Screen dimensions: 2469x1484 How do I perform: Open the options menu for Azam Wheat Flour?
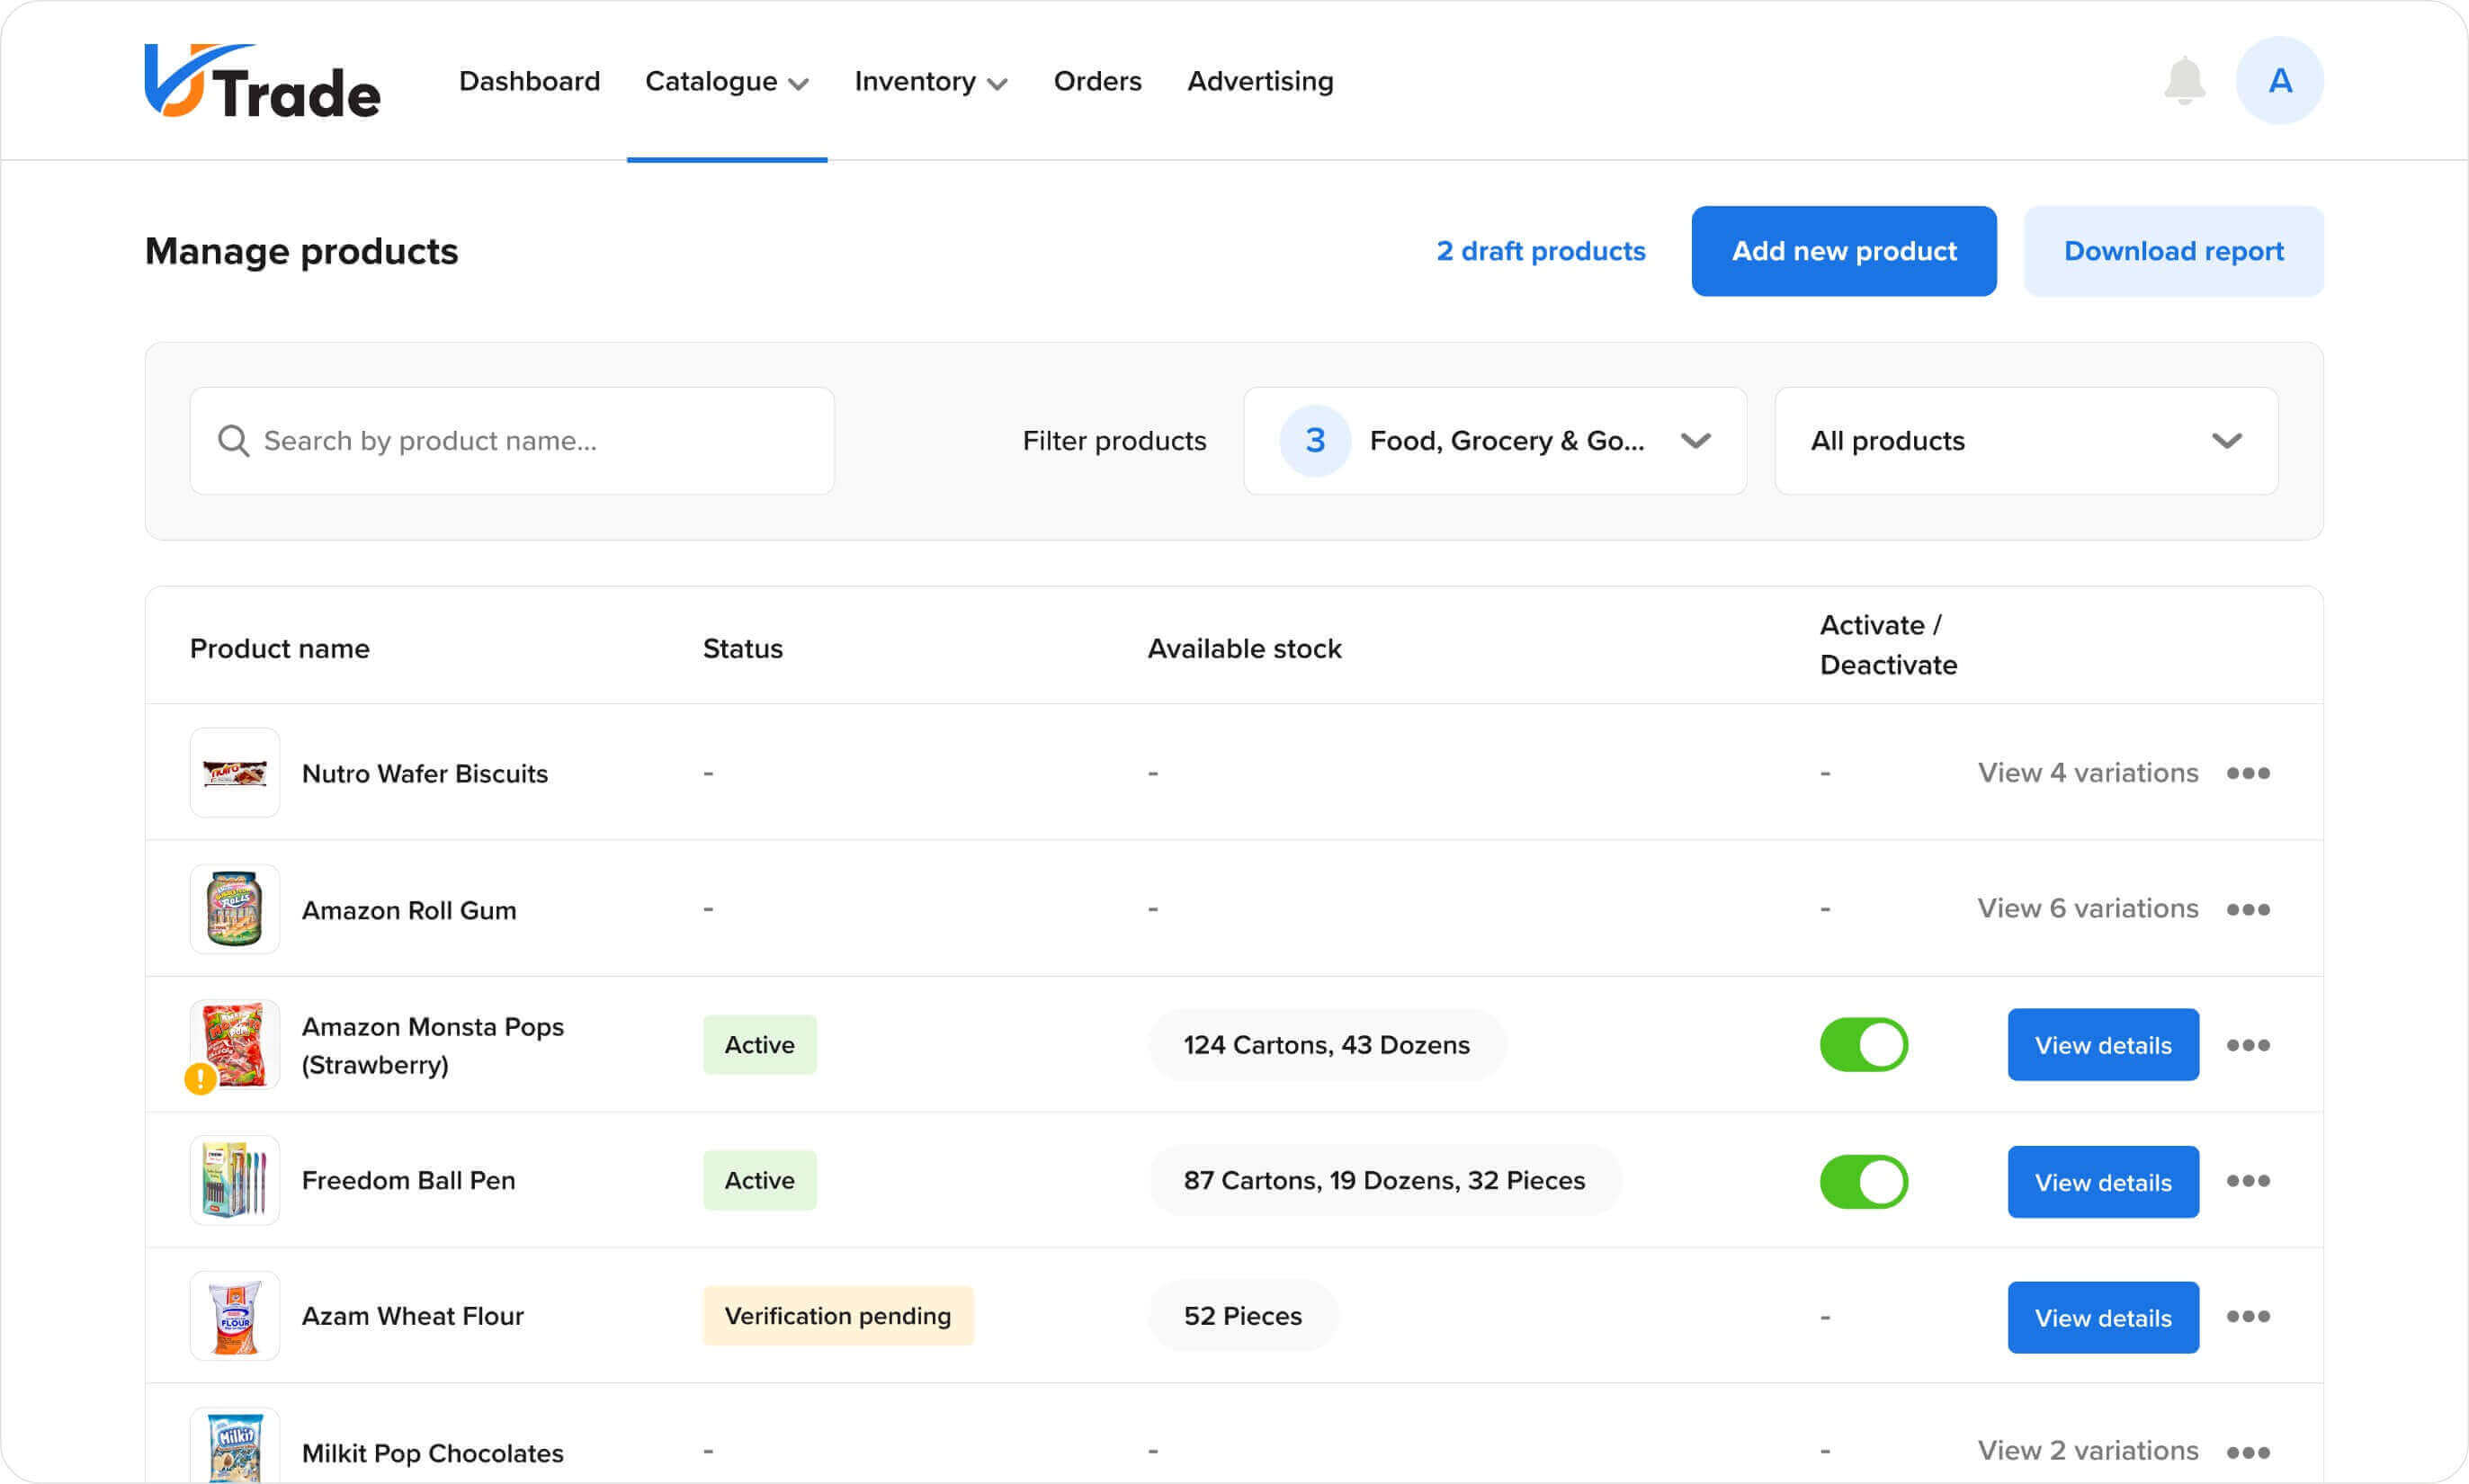coord(2247,1317)
